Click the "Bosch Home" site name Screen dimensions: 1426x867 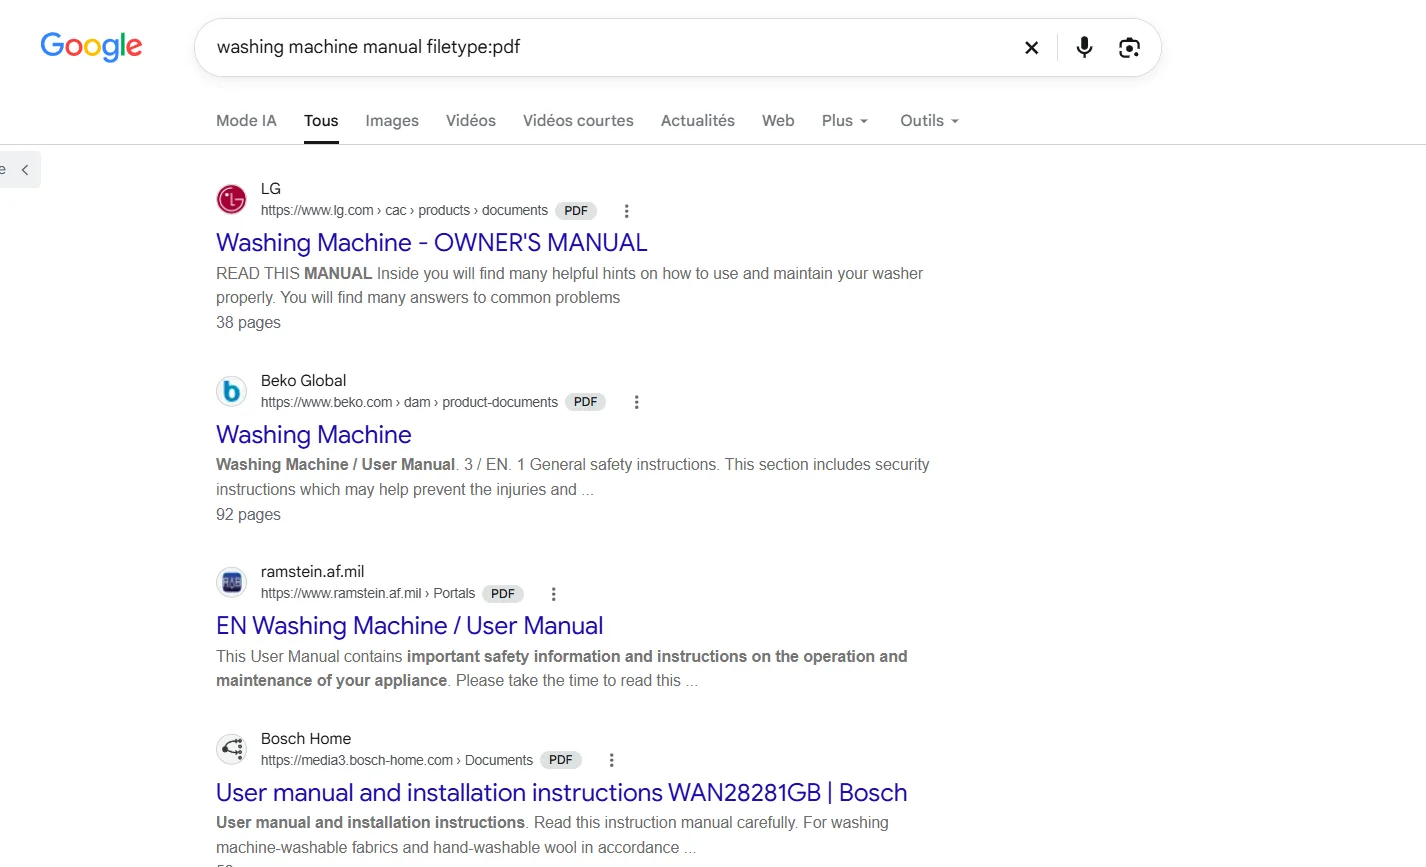306,739
